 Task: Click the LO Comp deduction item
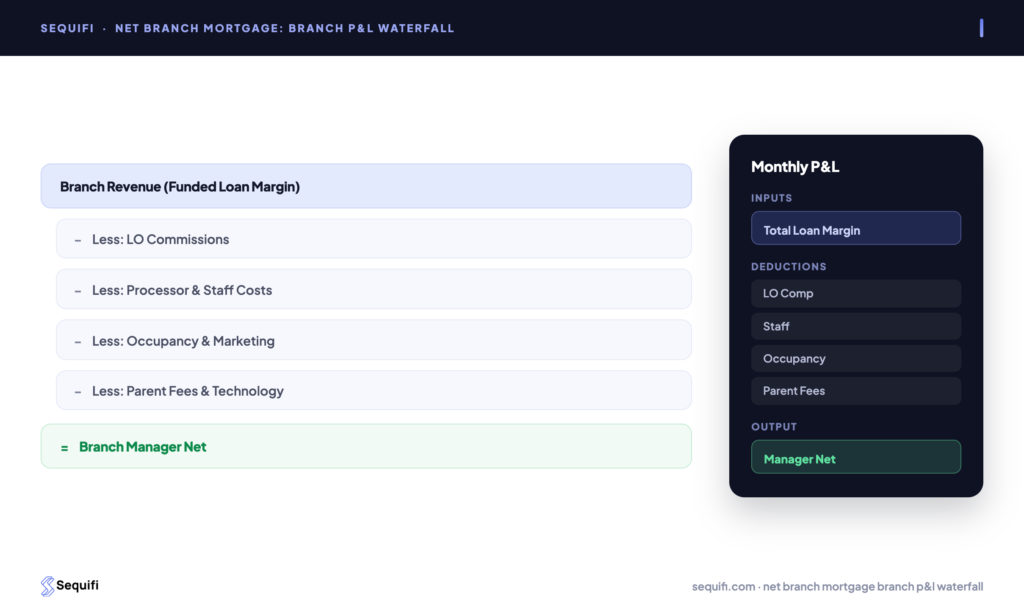(x=856, y=293)
